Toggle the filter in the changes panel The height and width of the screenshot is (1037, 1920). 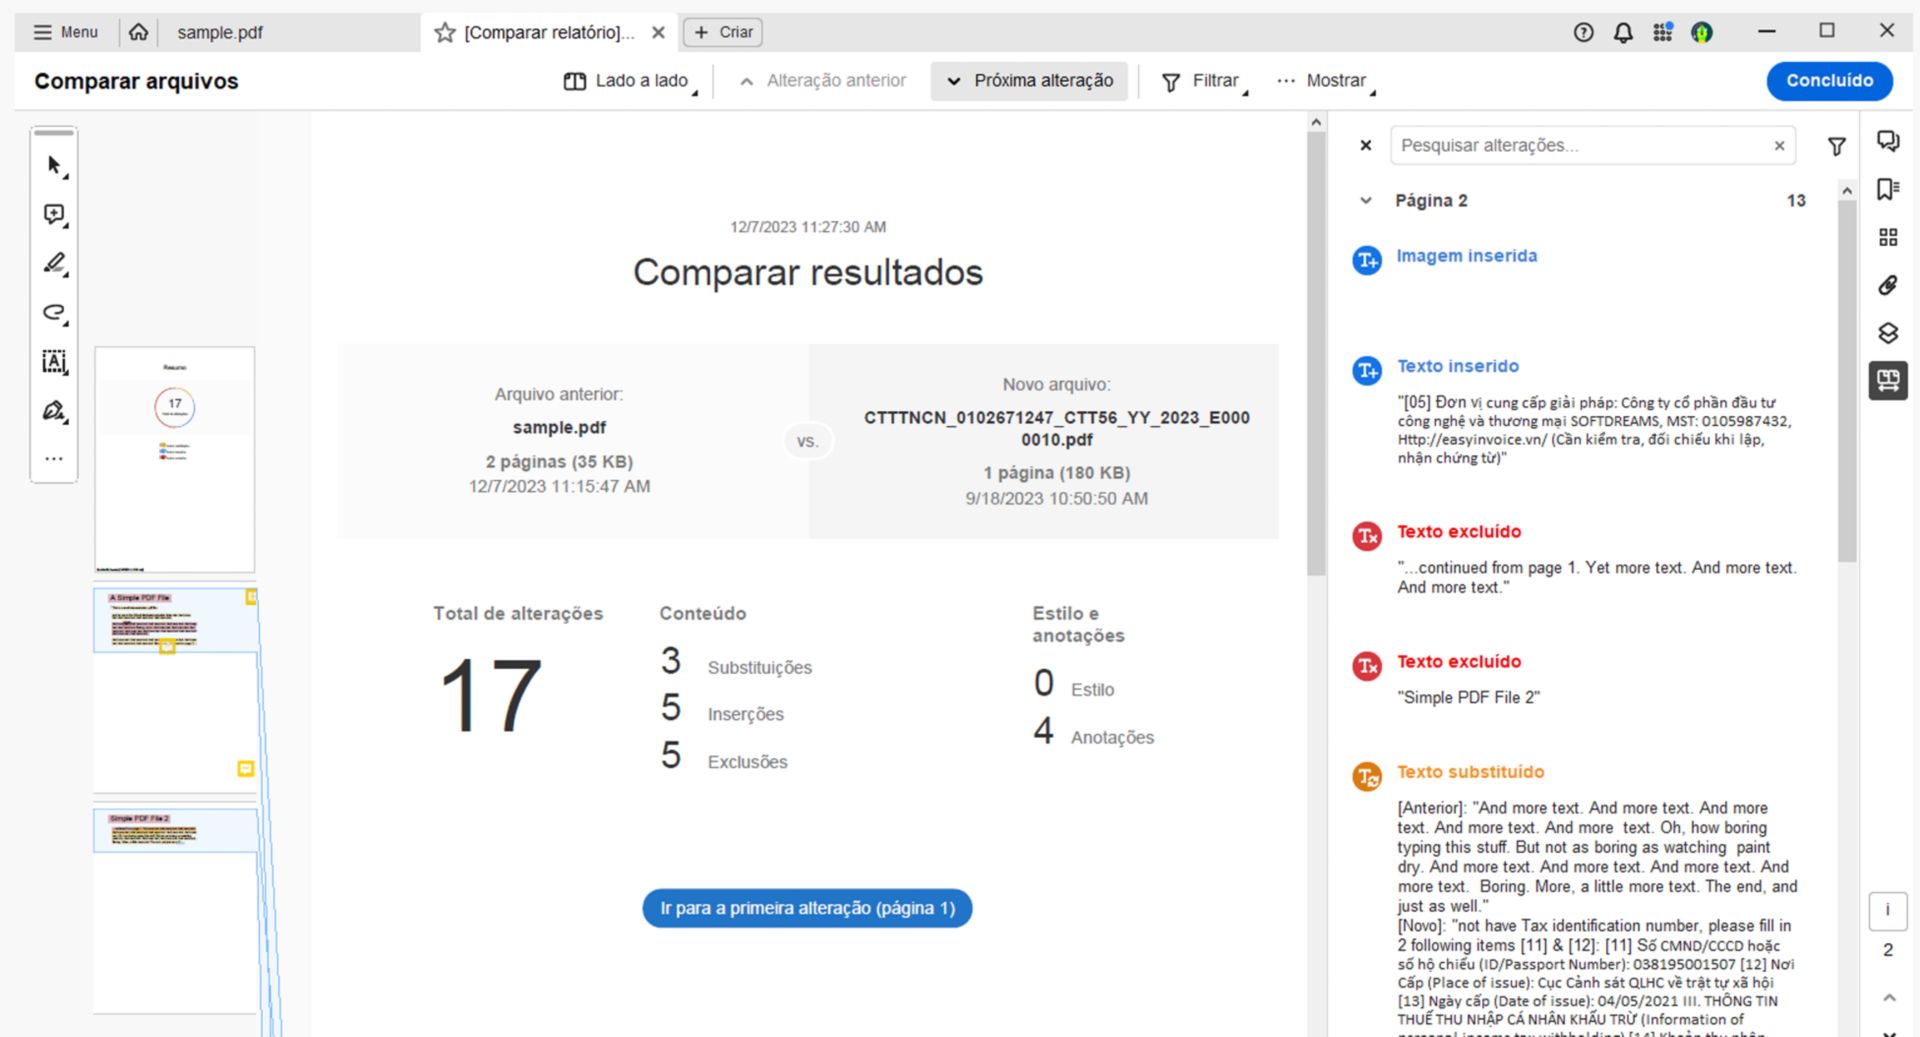pyautogui.click(x=1837, y=146)
